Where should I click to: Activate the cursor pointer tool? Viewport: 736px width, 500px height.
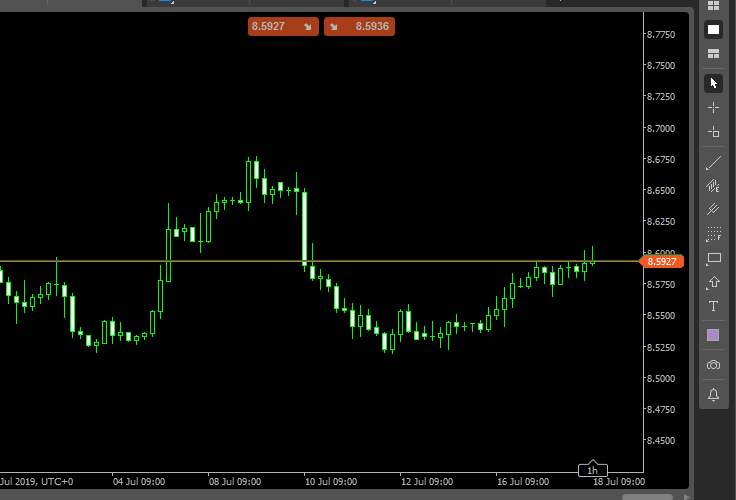[713, 83]
